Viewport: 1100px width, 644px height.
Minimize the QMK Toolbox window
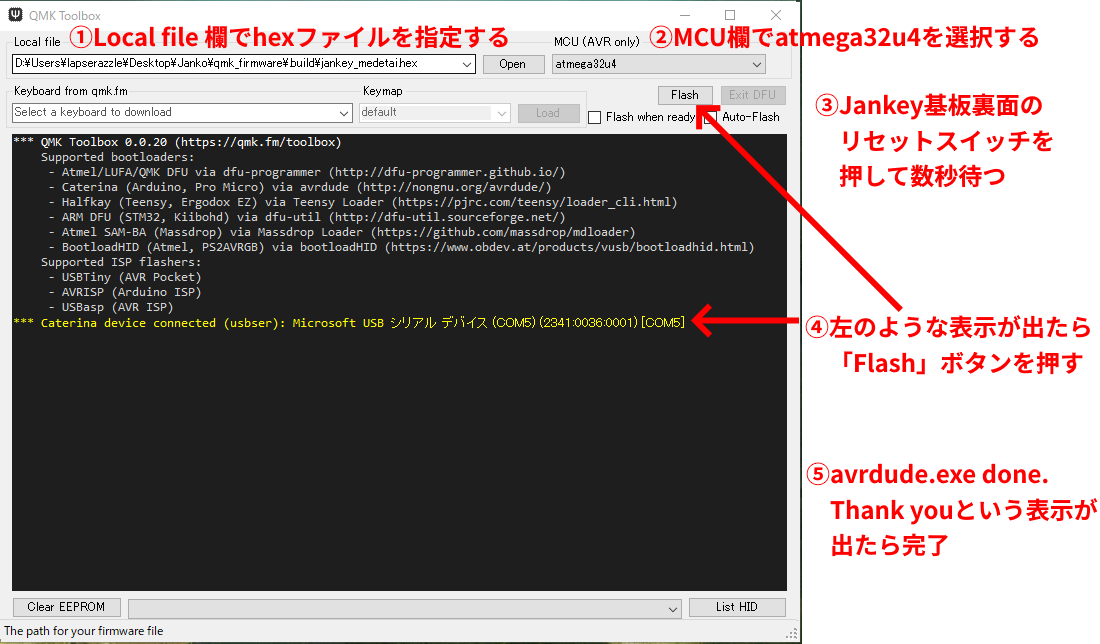684,16
